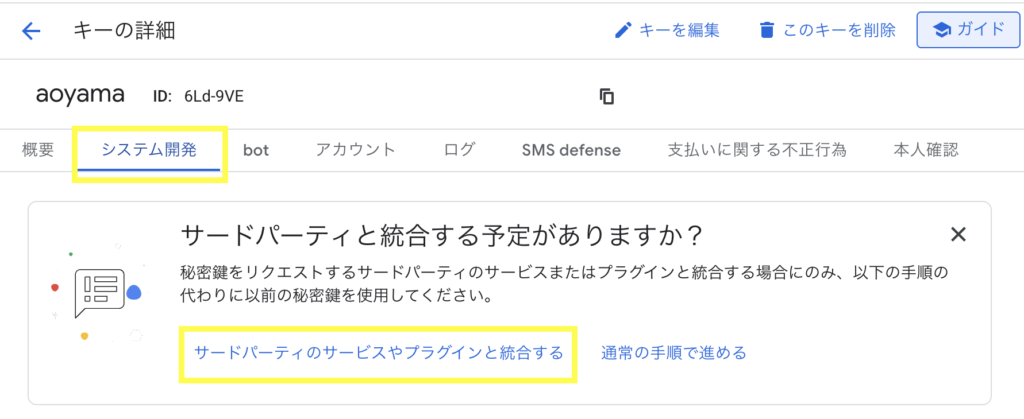Select the システム開発 tab
Viewport: 1024px width, 419px height.
[149, 150]
